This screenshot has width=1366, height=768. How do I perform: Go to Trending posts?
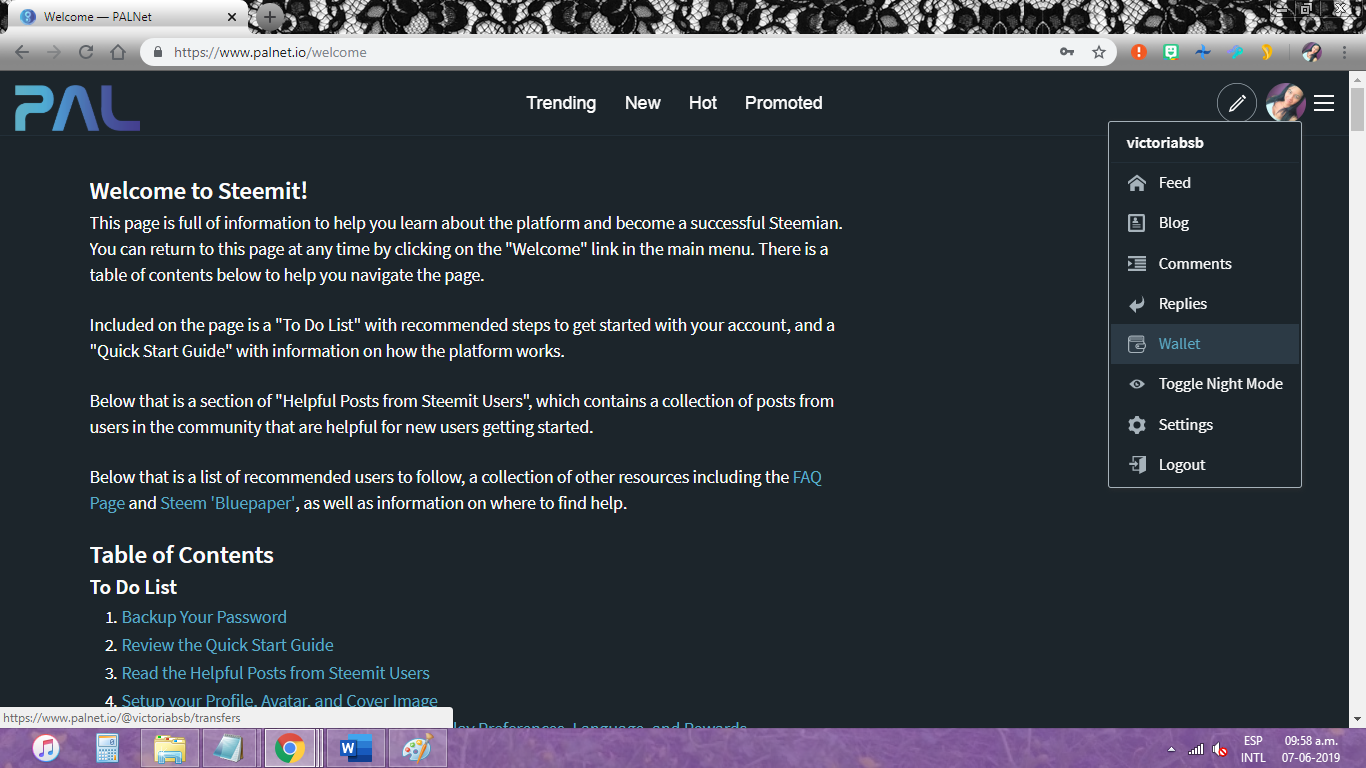pyautogui.click(x=561, y=103)
